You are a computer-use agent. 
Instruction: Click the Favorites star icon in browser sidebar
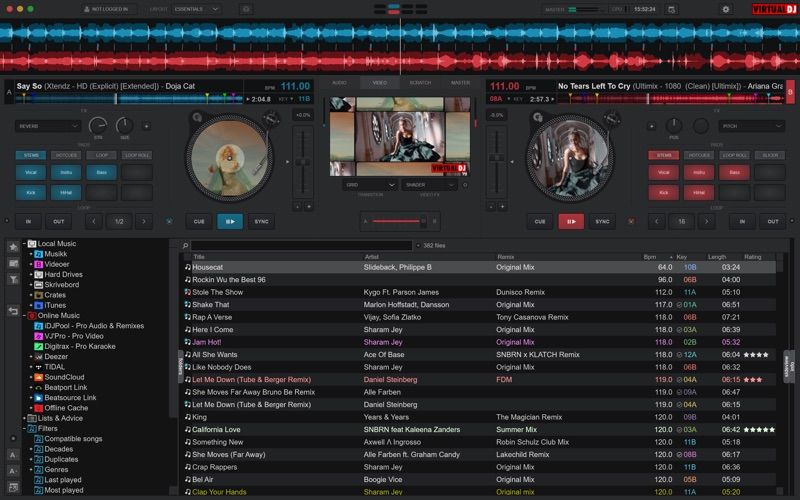[13, 247]
